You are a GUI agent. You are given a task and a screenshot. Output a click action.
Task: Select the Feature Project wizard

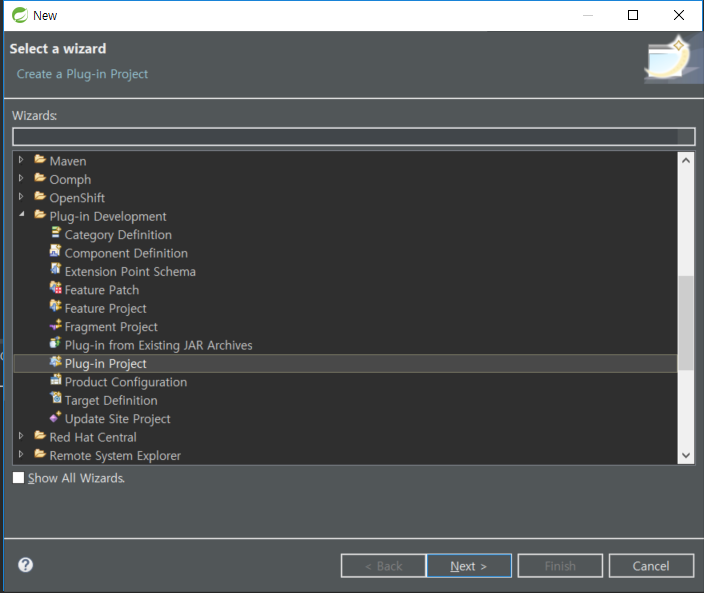click(x=106, y=308)
